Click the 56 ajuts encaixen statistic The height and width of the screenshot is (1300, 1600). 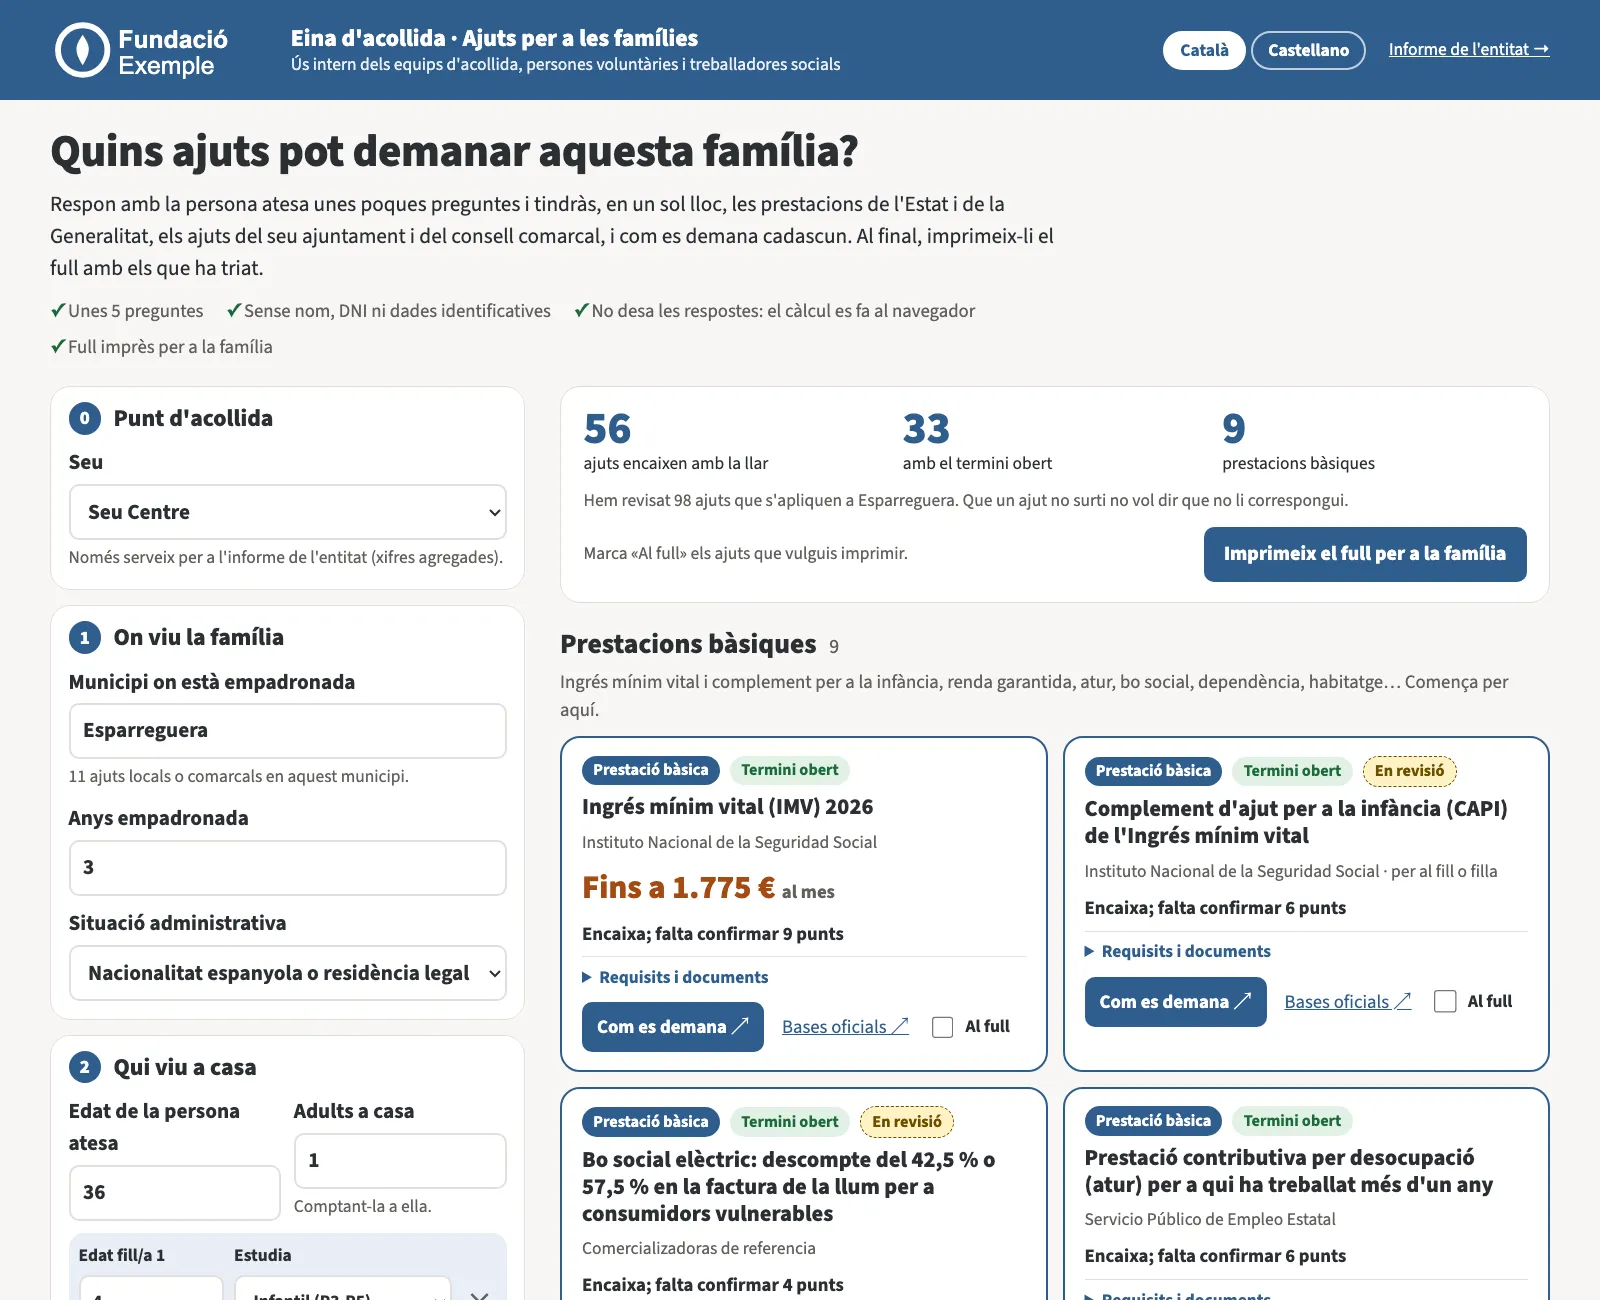676,441
